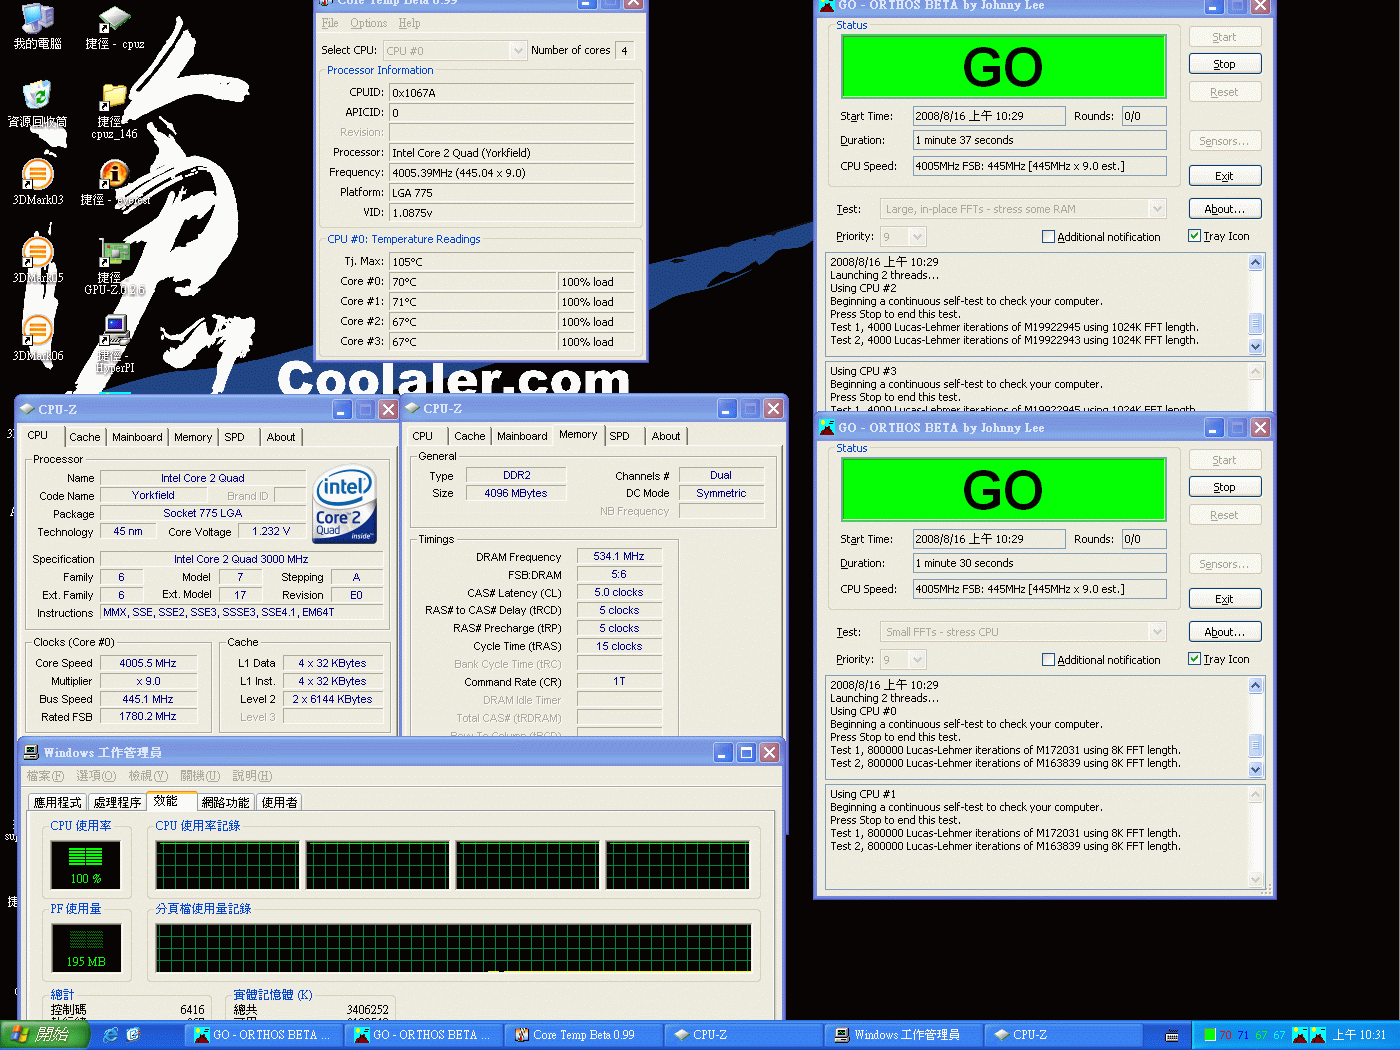Screen dimensions: 1400x1050
Task: Toggle Additional notification in upper Orthos window
Action: tap(1048, 237)
